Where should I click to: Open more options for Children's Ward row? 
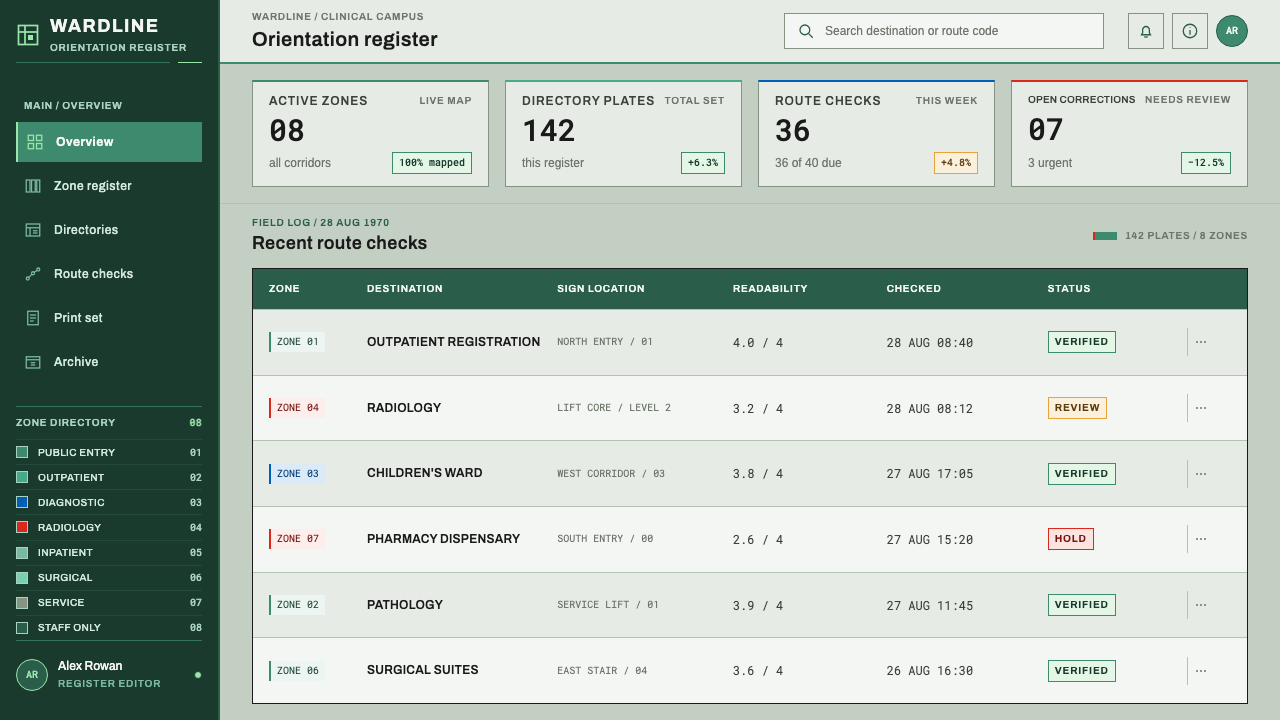[1201, 474]
